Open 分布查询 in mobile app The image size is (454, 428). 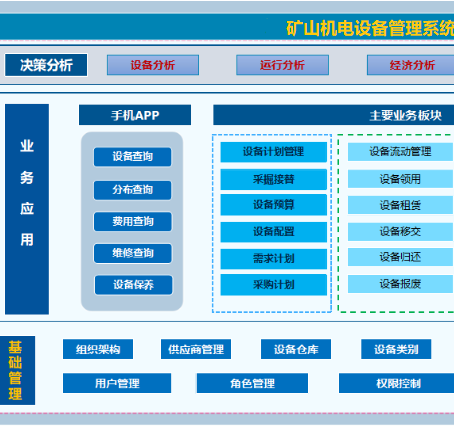pyautogui.click(x=132, y=190)
